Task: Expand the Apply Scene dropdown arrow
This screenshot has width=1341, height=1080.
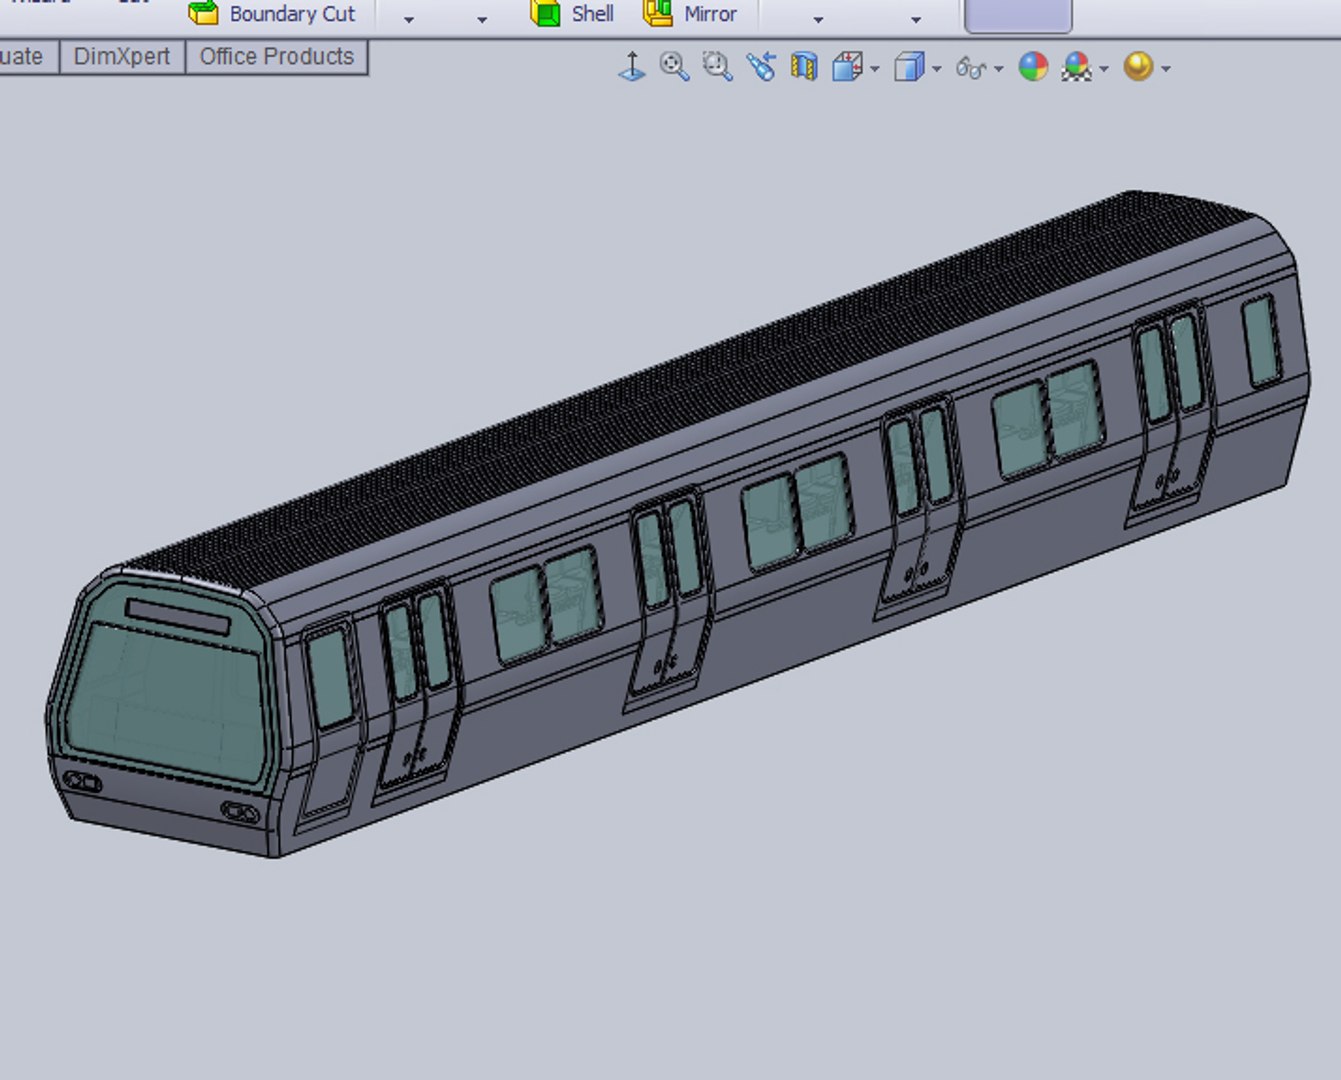Action: [x=1104, y=69]
